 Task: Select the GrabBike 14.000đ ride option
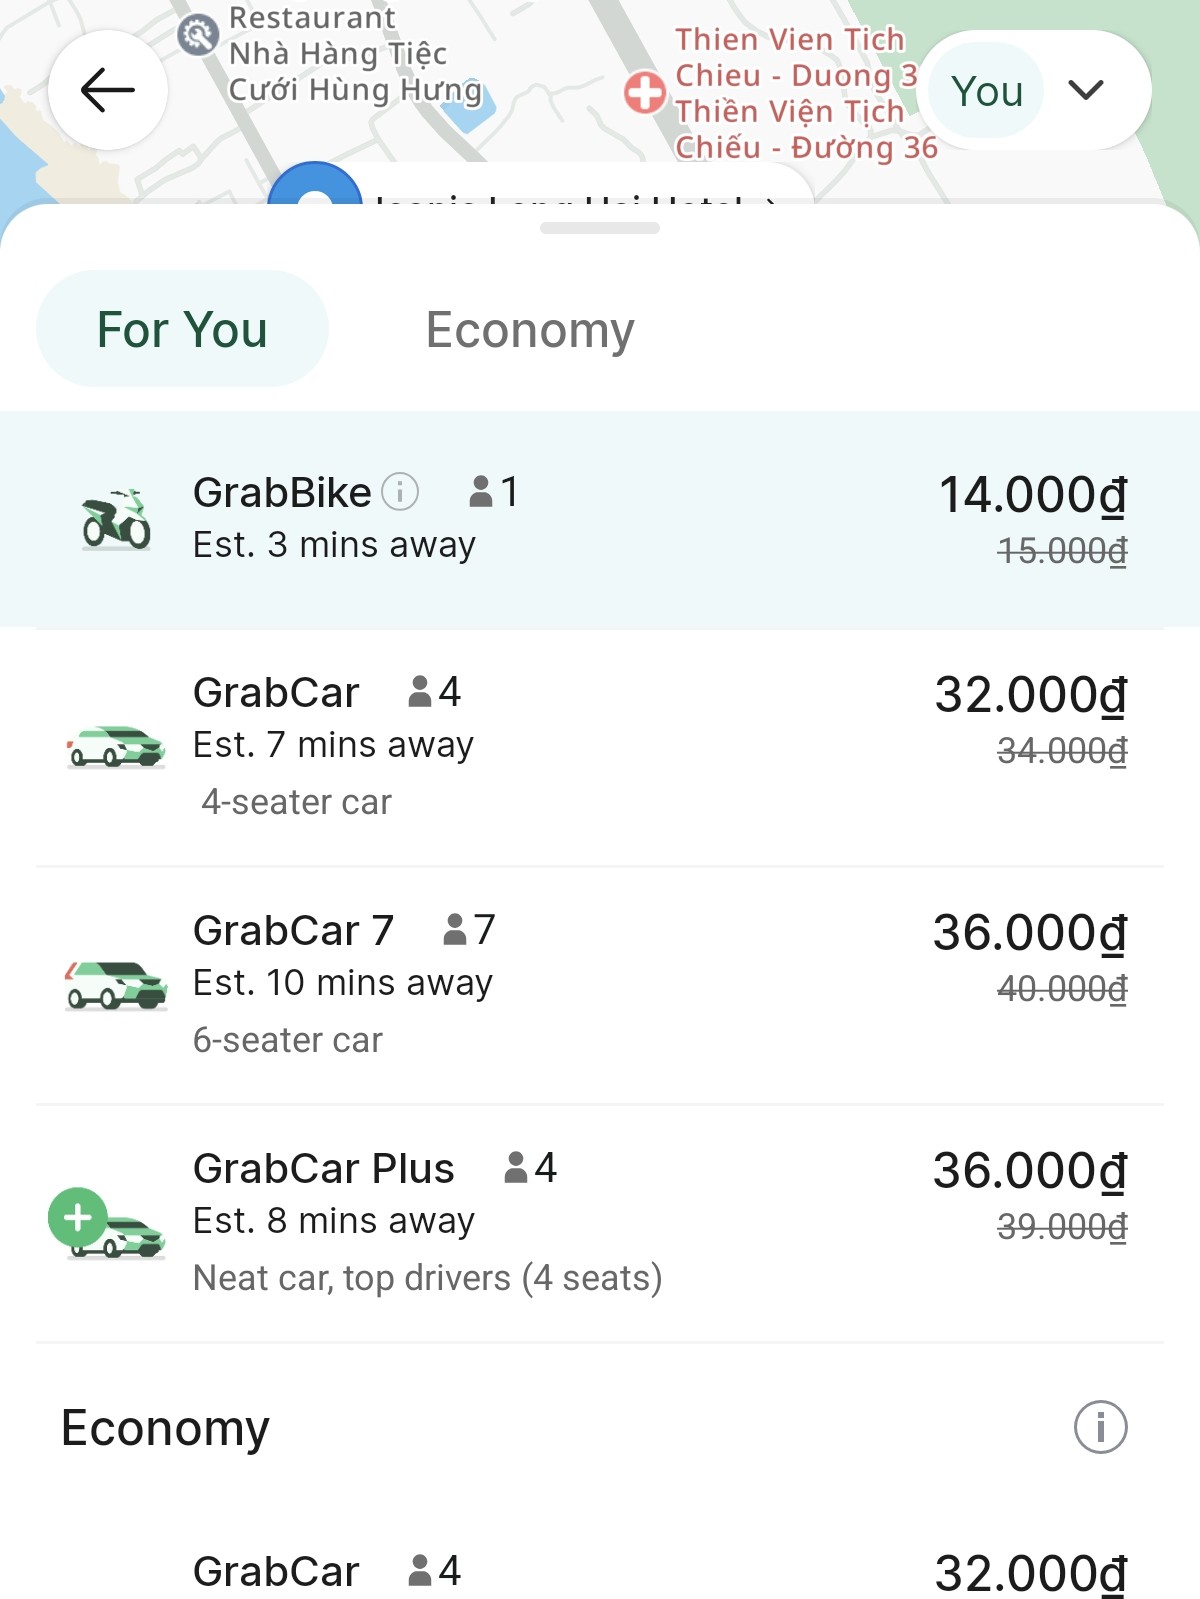coord(600,519)
